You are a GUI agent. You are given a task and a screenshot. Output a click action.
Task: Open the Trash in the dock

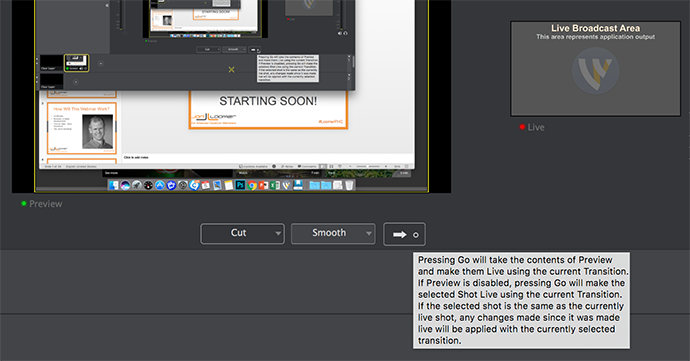(x=349, y=185)
